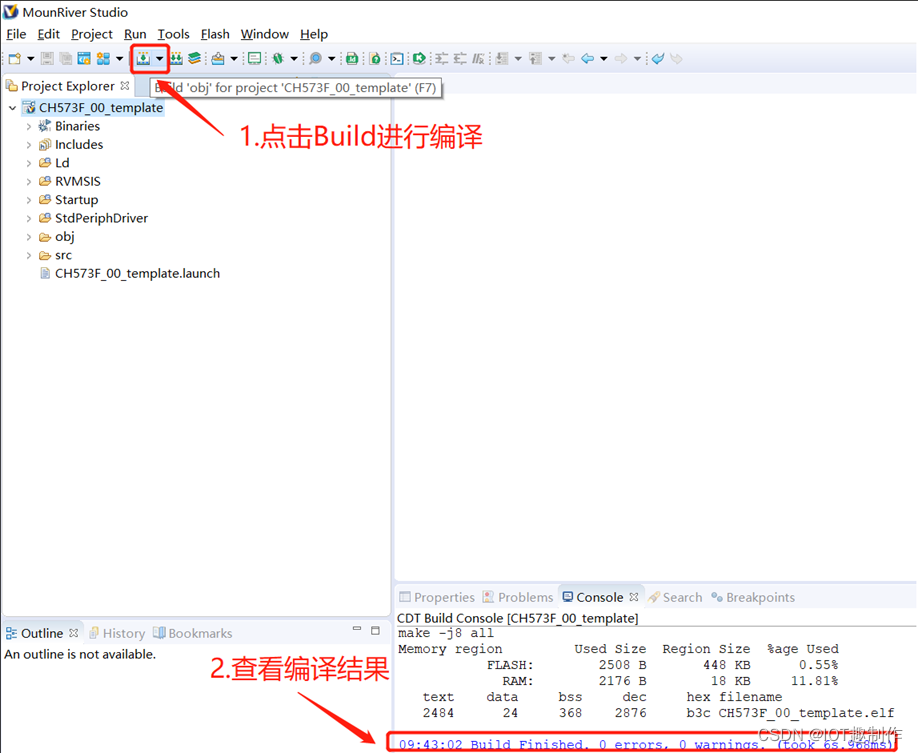Click the Rebuild toolbar icon
This screenshot has height=753, width=918.
[x=176, y=59]
